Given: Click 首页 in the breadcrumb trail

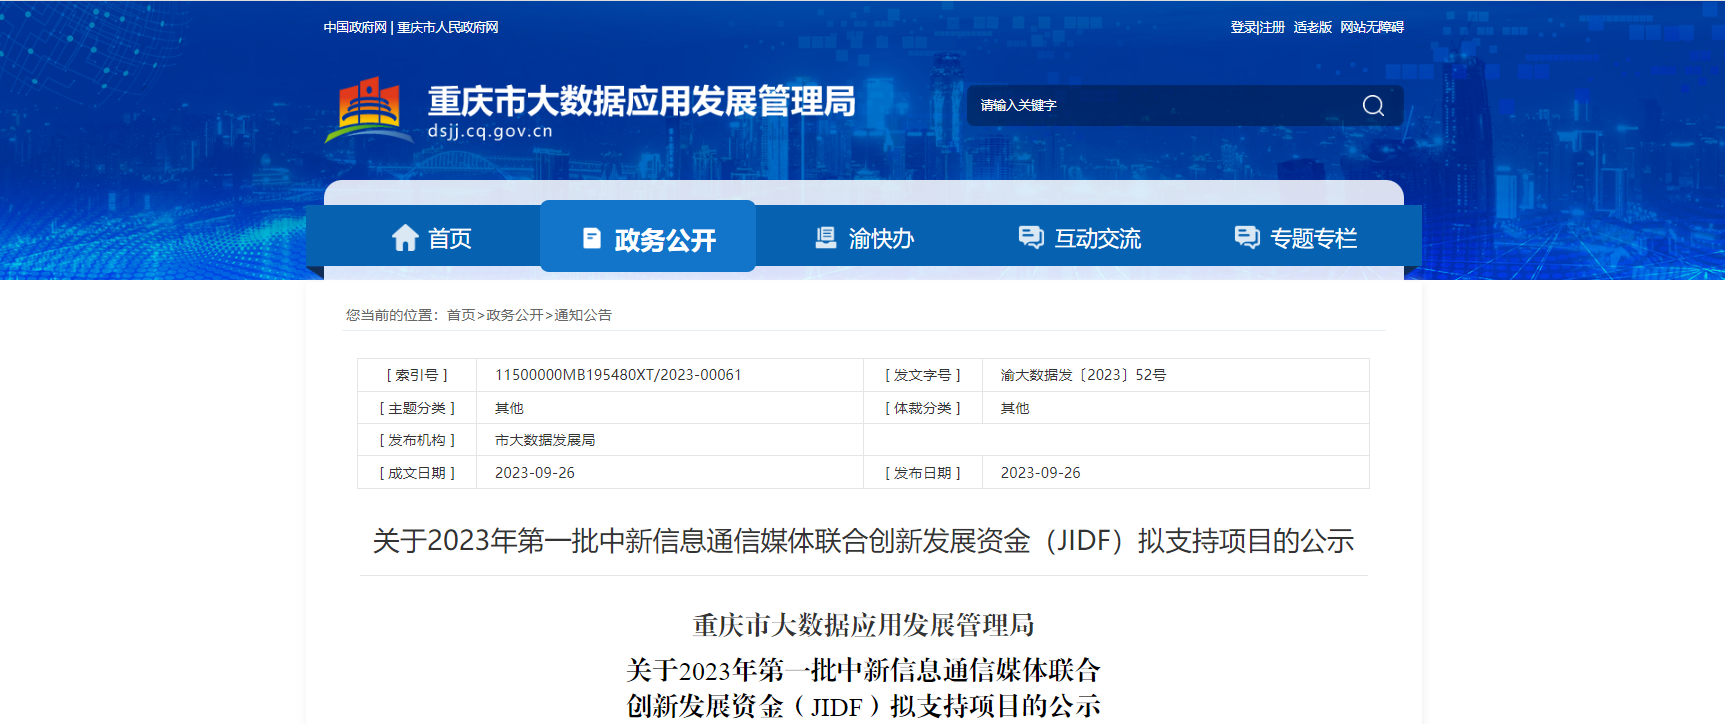Looking at the screenshot, I should 461,315.
